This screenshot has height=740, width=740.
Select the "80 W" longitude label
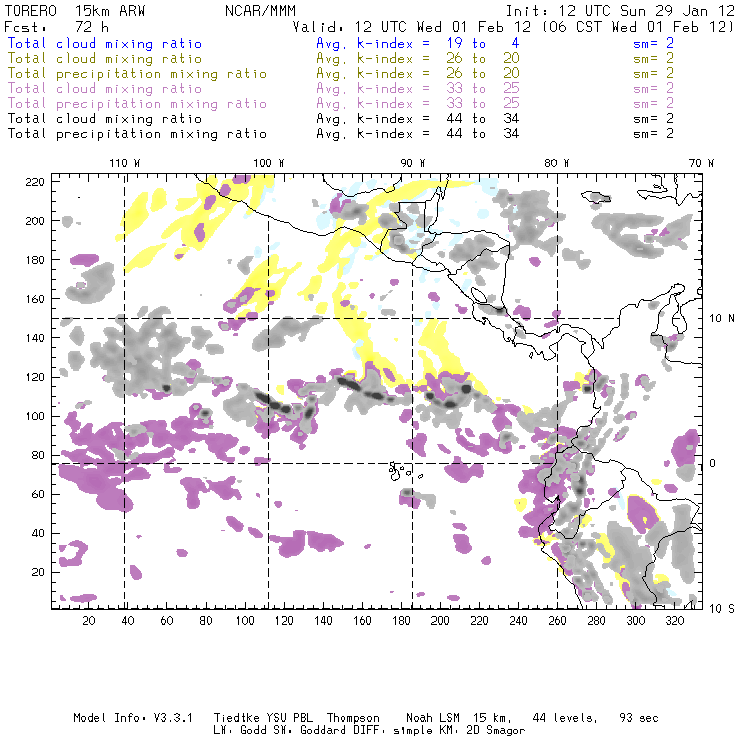coord(557,163)
